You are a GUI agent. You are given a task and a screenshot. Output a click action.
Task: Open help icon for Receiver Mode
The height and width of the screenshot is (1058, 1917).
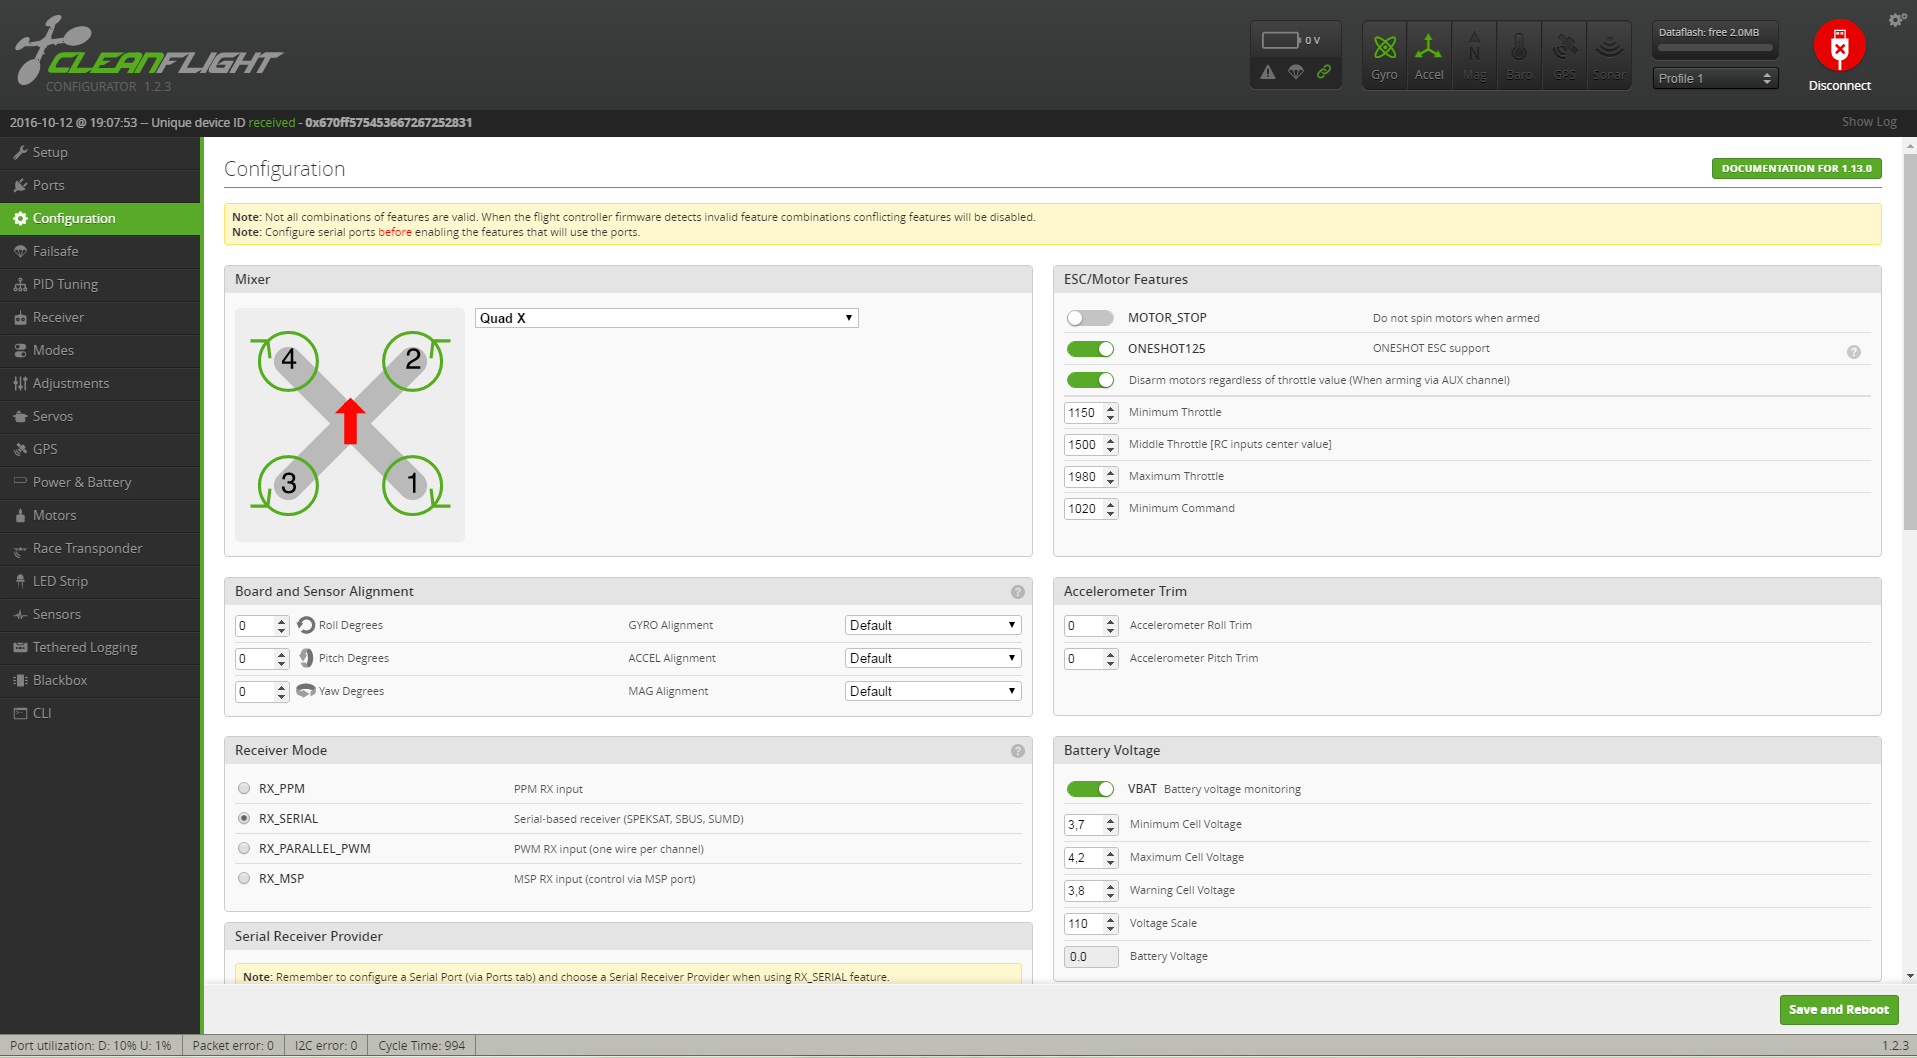(x=1018, y=751)
